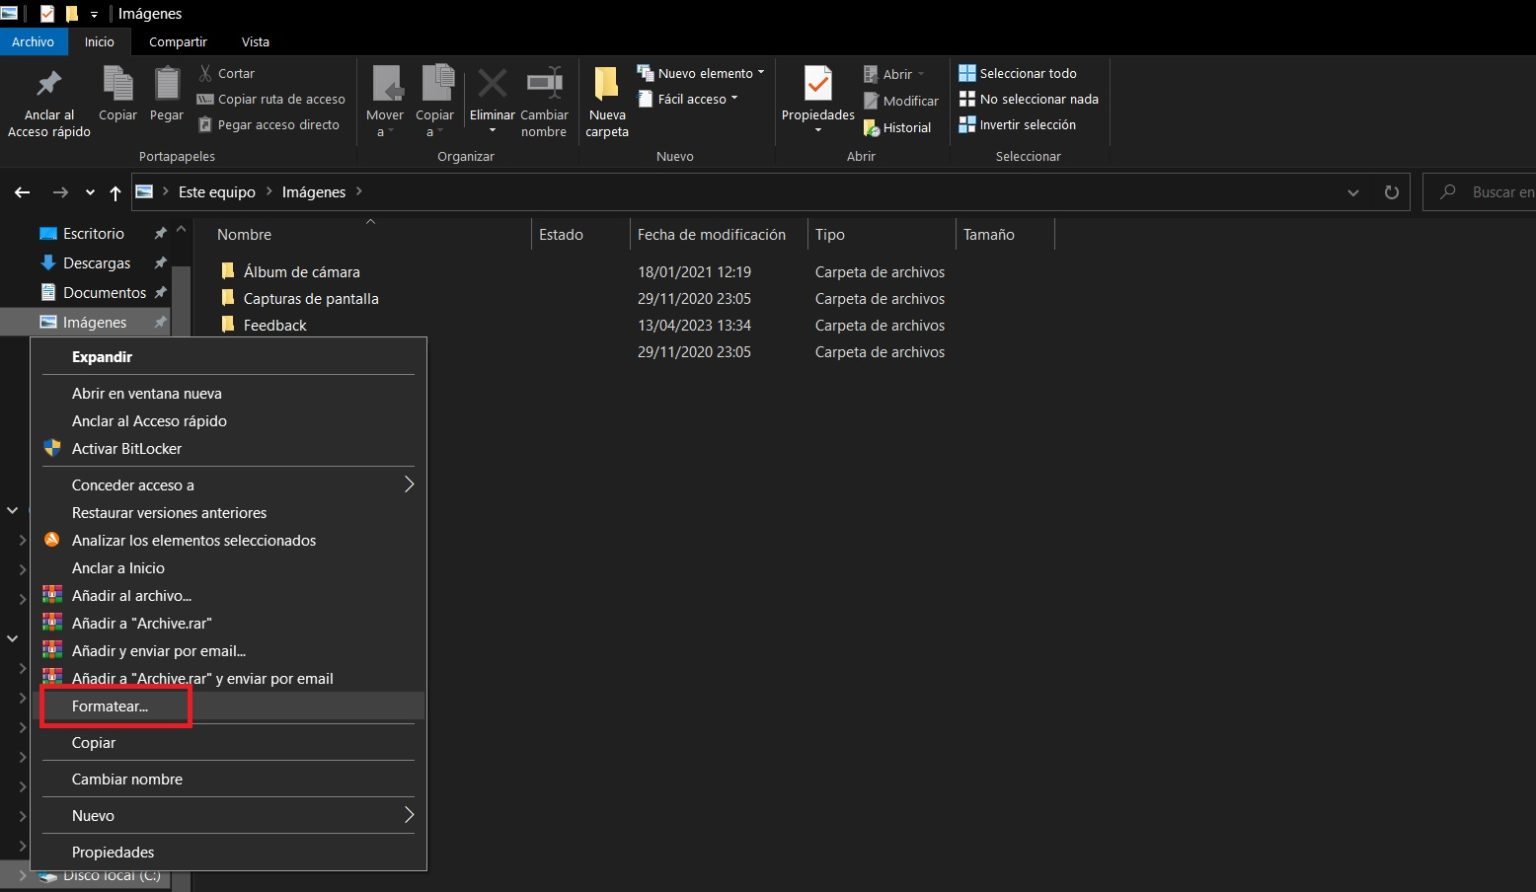Screen dimensions: 1536x892
Task: Switch to the Vista ribbon tab
Action: (255, 42)
